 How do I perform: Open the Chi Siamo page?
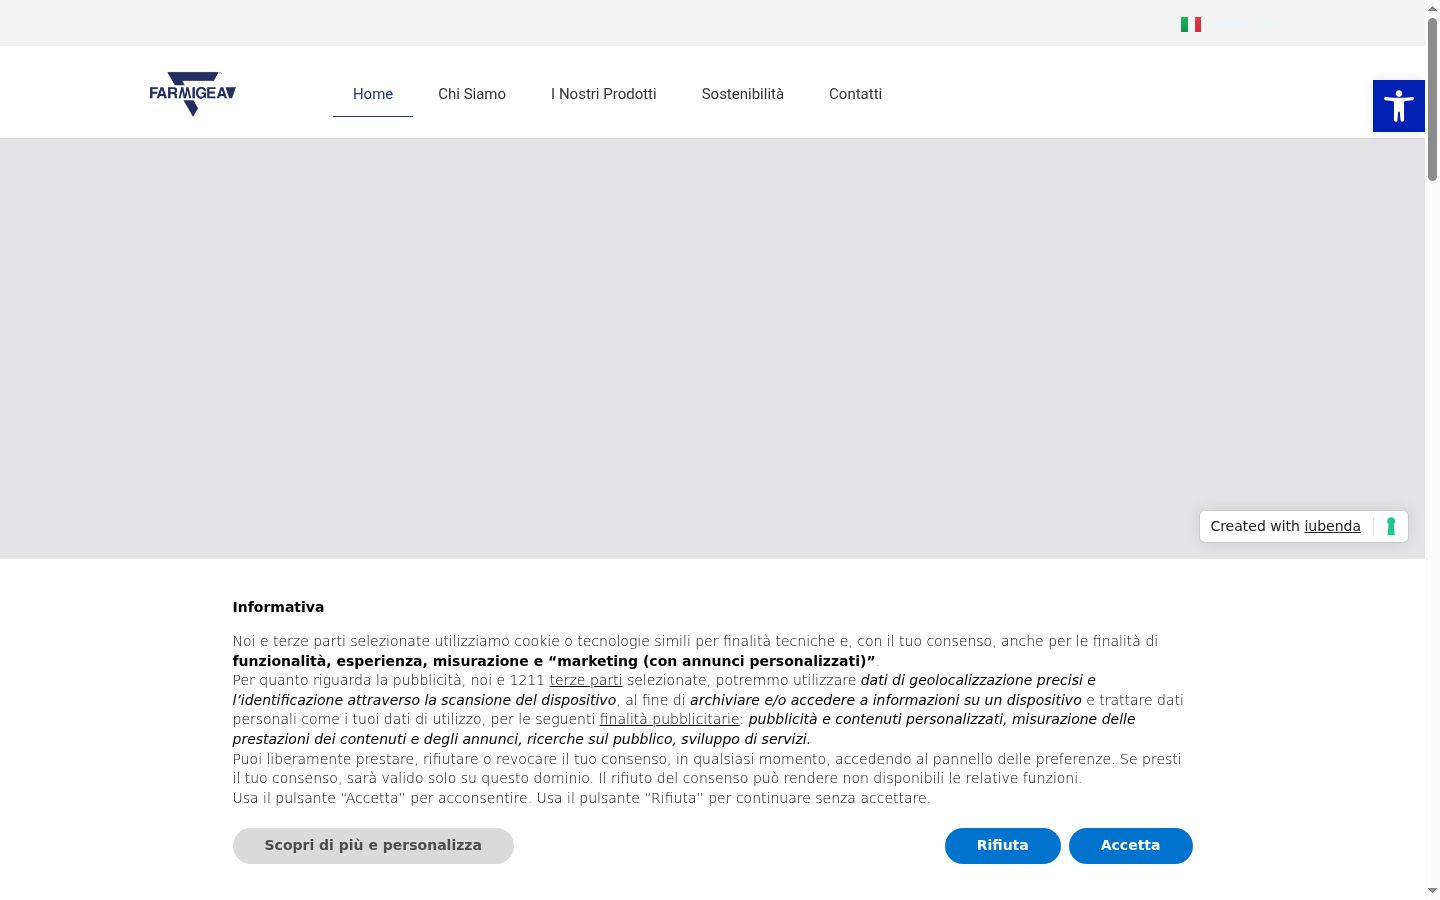pos(472,94)
